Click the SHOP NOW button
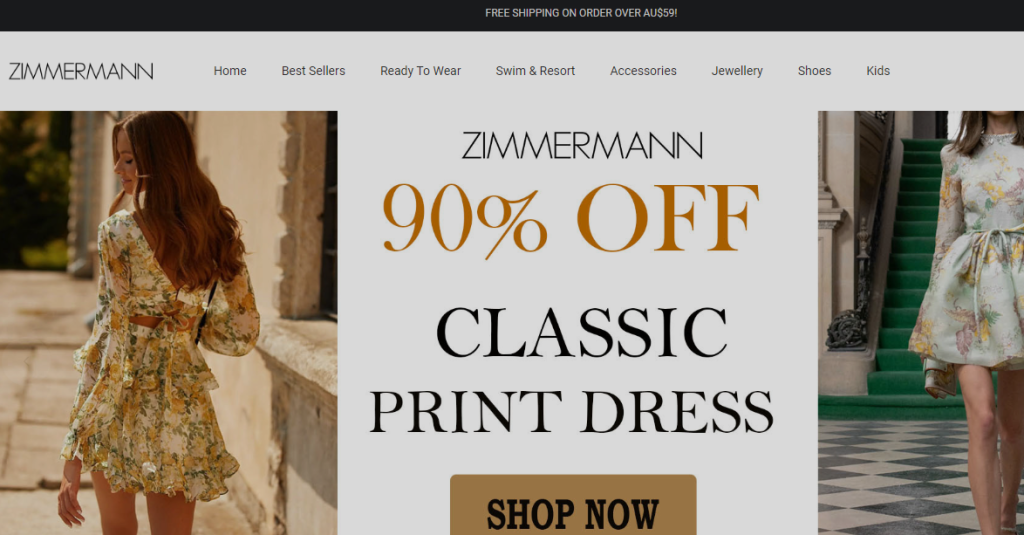The width and height of the screenshot is (1024, 535). click(x=573, y=506)
